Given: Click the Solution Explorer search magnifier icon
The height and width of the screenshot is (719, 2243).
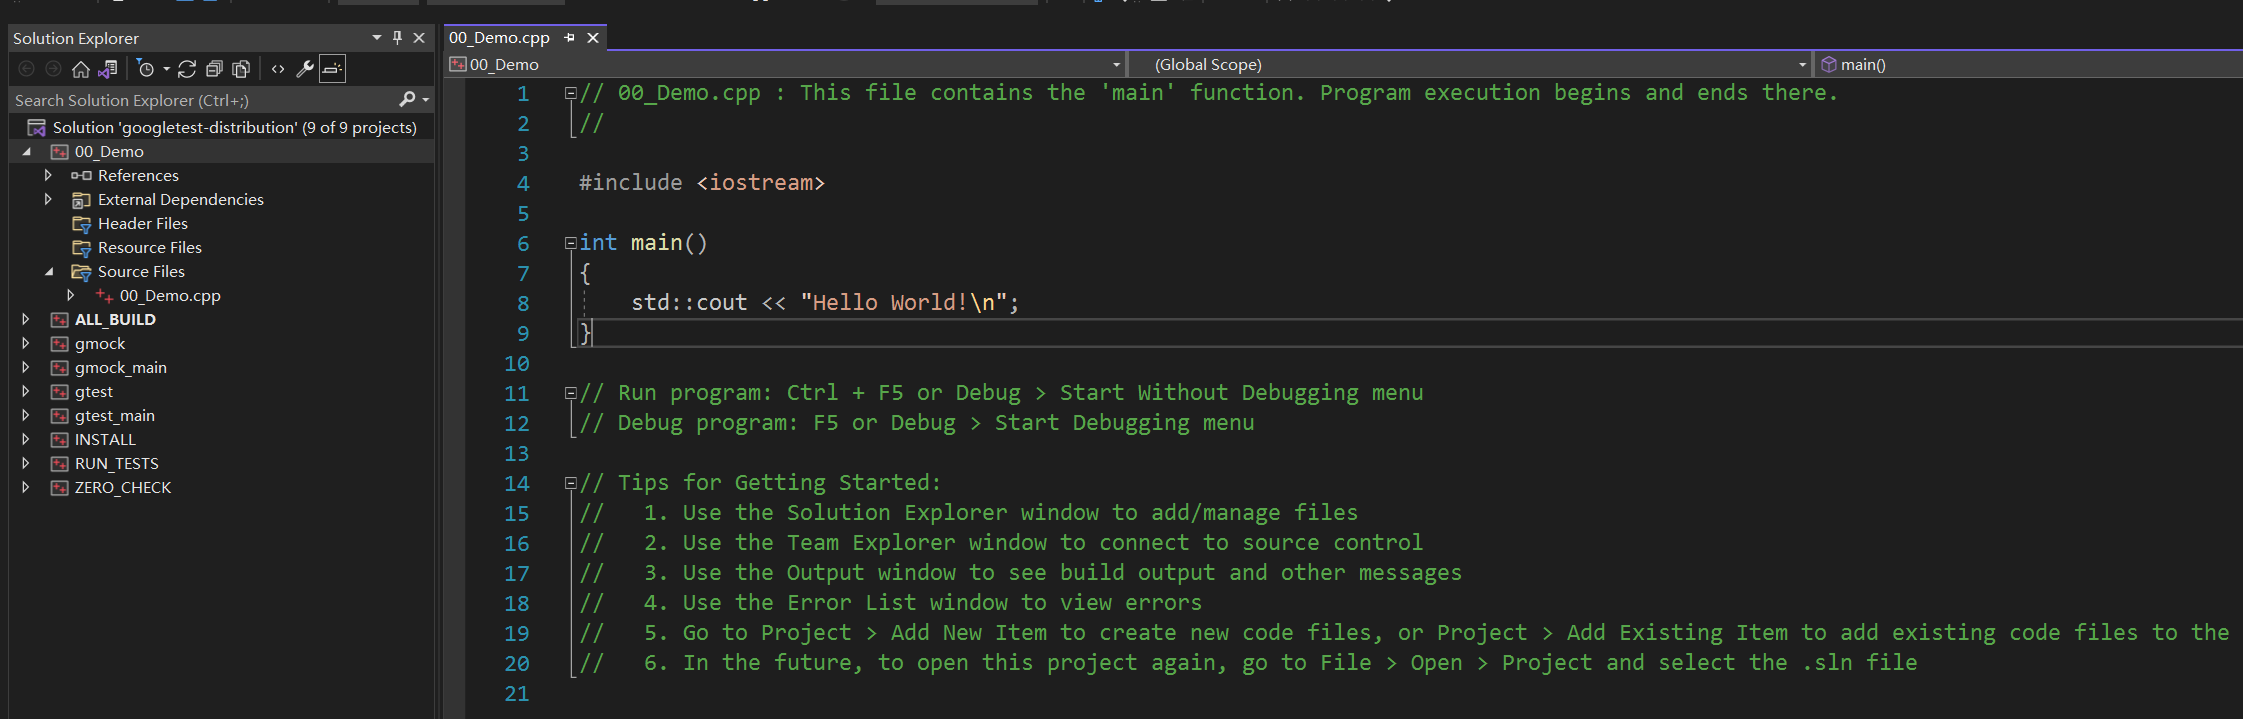Looking at the screenshot, I should [407, 99].
